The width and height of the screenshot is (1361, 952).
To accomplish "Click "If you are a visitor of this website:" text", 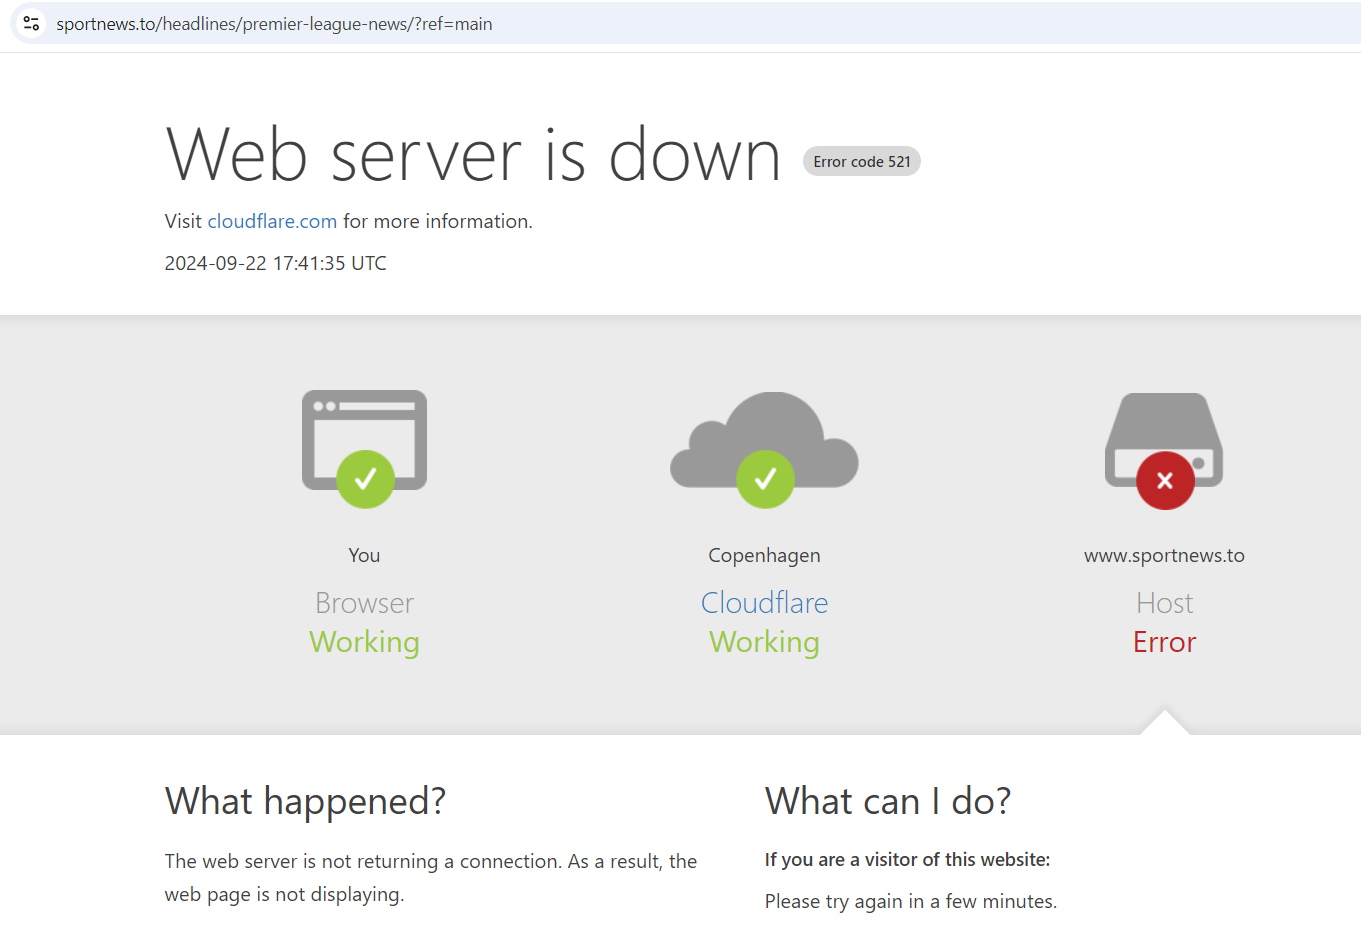I will (x=907, y=860).
